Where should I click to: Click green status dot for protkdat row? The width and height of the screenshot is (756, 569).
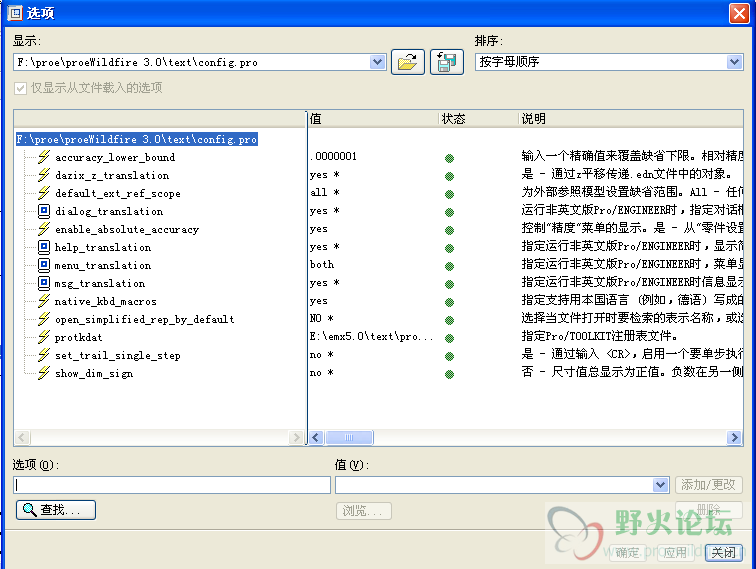449,338
